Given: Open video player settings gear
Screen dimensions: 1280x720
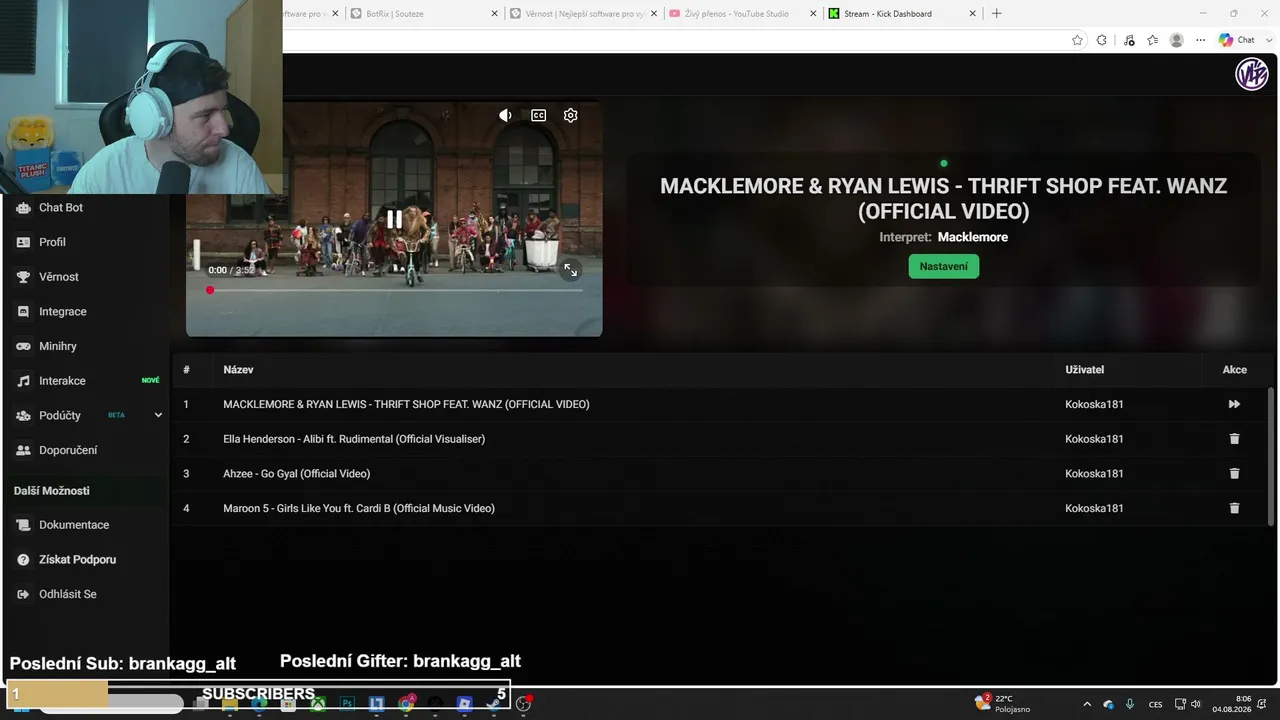Looking at the screenshot, I should click(x=570, y=115).
